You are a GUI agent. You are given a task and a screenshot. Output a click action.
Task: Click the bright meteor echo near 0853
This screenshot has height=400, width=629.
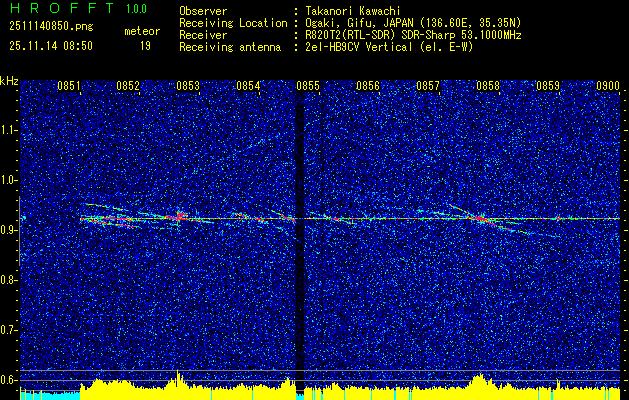pyautogui.click(x=181, y=217)
